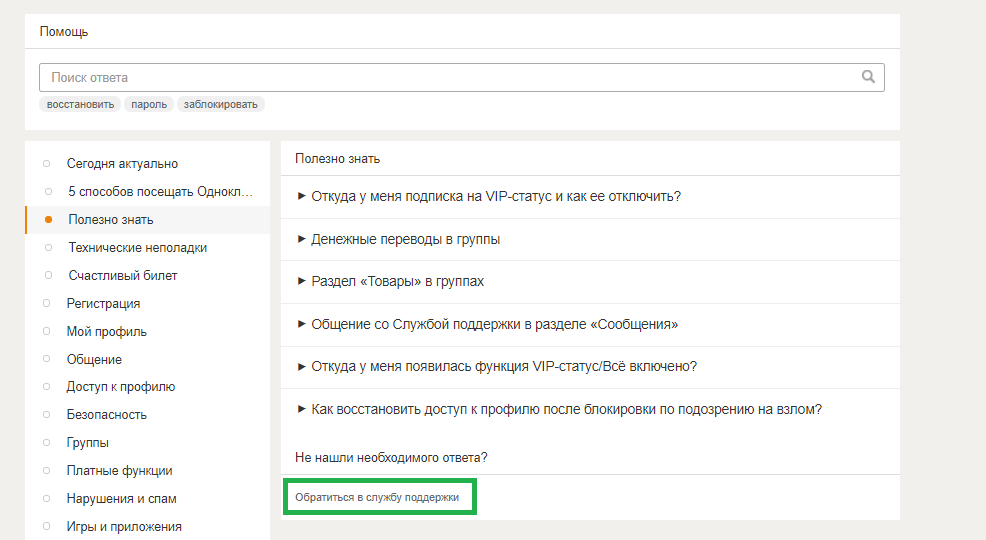This screenshot has width=986, height=540.
Task: Expand the 'VIP-статус/Всё включено' question
Action: point(503,366)
